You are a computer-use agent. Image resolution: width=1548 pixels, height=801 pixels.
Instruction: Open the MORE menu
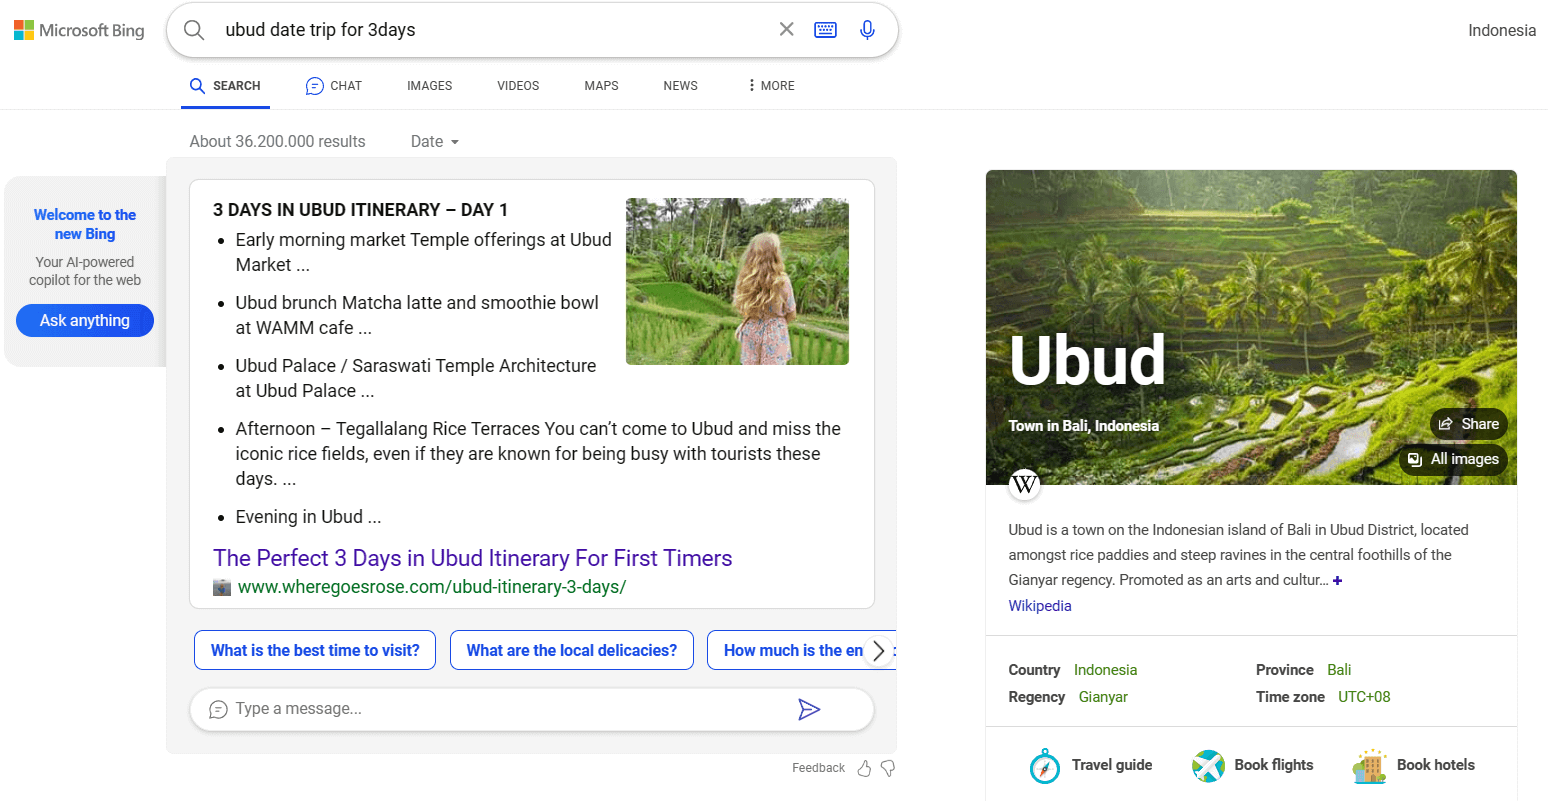[771, 86]
